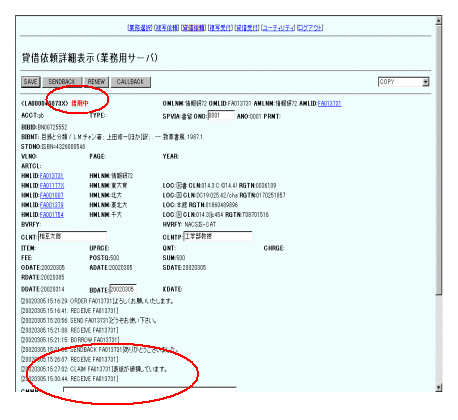This screenshot has width=458, height=420.
Task: Open the HMLID FA01177X link
Action: point(52,185)
